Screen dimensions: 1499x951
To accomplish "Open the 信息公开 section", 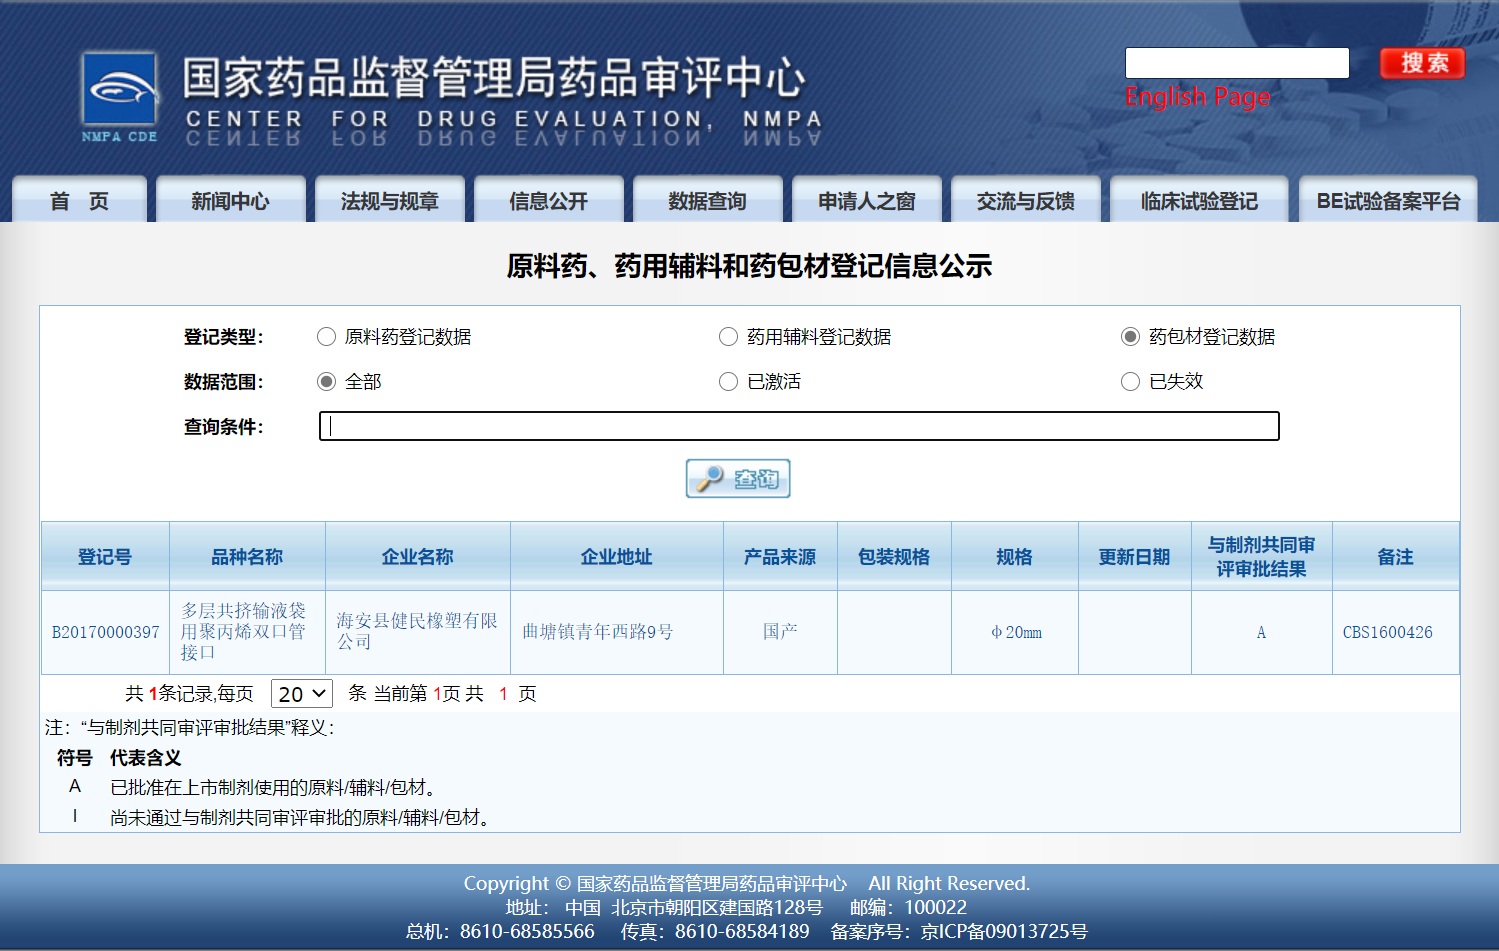I will [549, 201].
